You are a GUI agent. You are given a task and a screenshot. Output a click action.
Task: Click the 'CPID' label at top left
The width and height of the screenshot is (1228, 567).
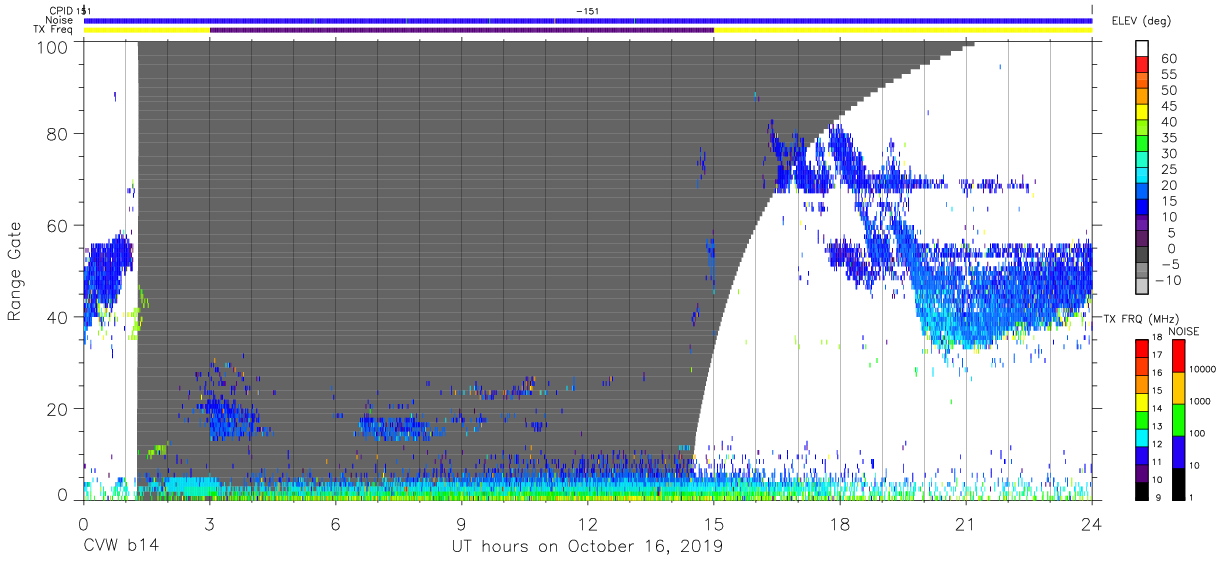[61, 10]
